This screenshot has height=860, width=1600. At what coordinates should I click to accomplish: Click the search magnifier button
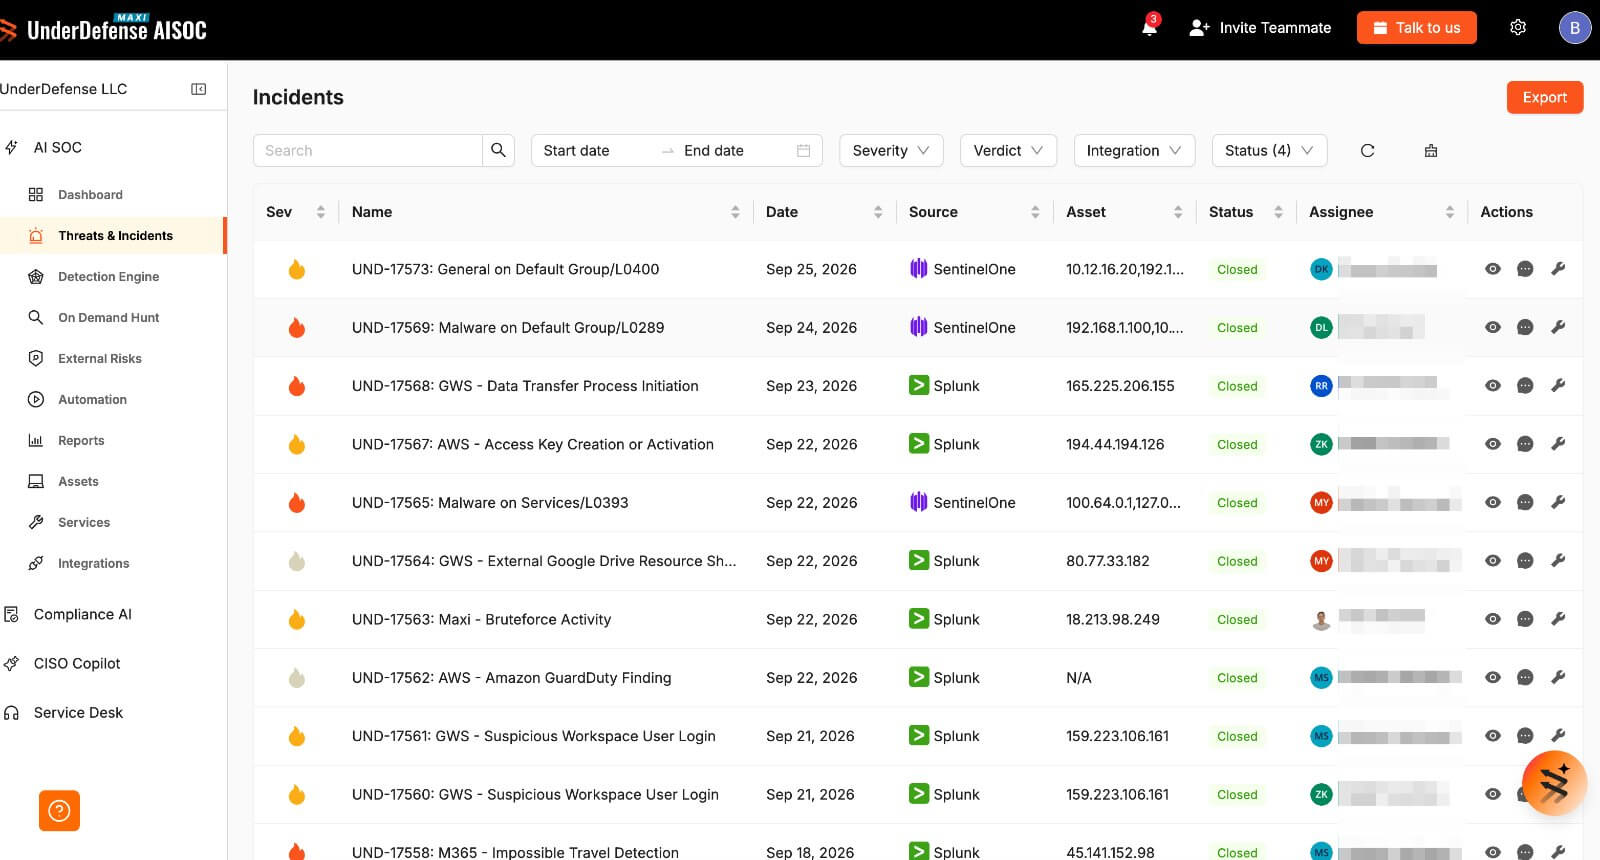(x=498, y=150)
